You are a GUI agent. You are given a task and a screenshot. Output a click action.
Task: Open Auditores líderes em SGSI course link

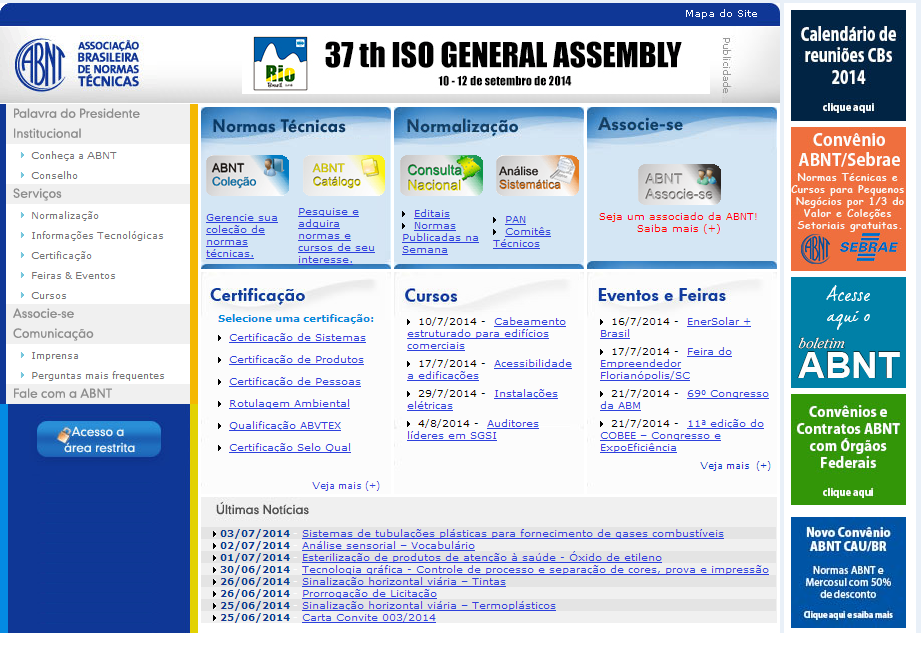coord(473,429)
